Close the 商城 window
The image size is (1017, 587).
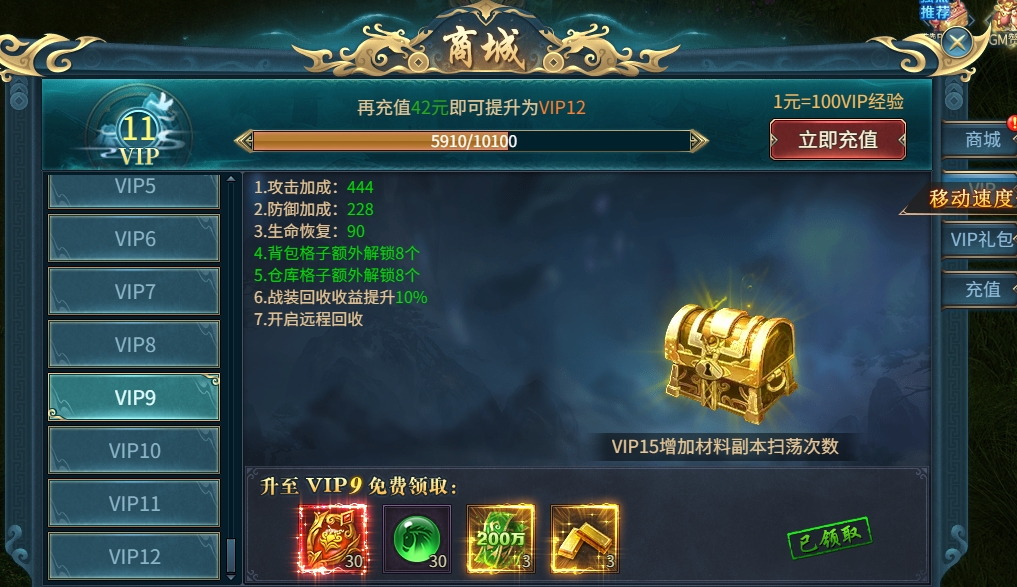[957, 43]
